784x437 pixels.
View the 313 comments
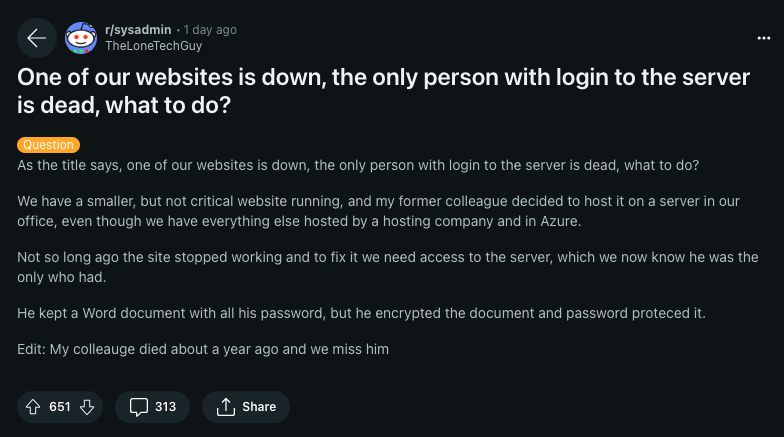click(165, 406)
